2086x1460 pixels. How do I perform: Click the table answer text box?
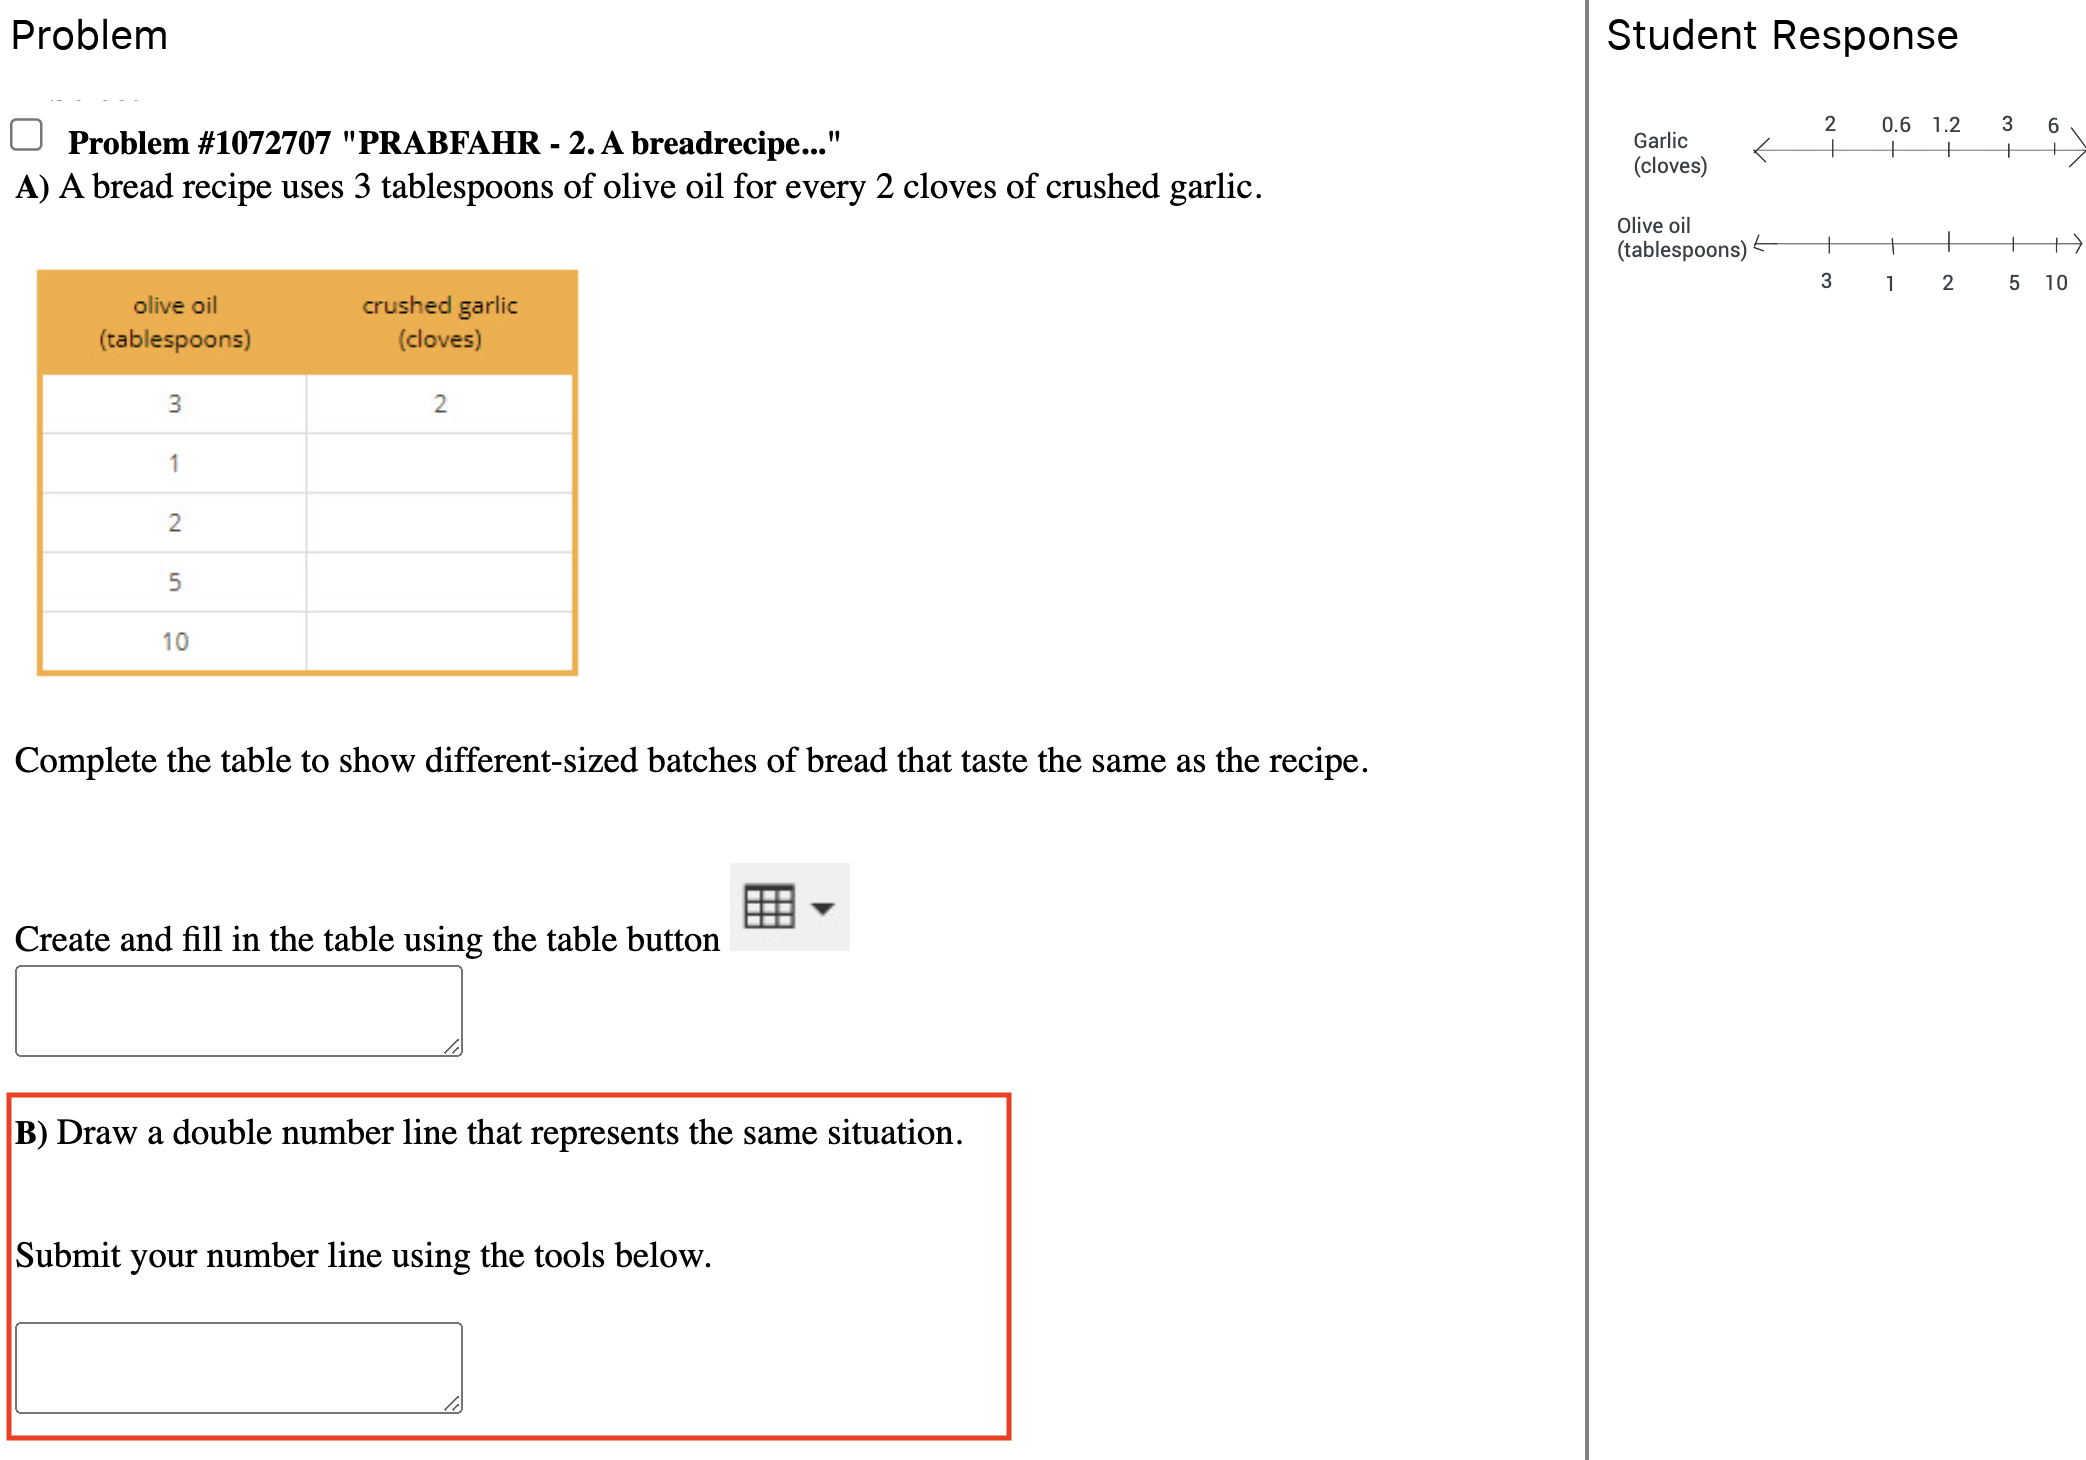click(238, 1010)
